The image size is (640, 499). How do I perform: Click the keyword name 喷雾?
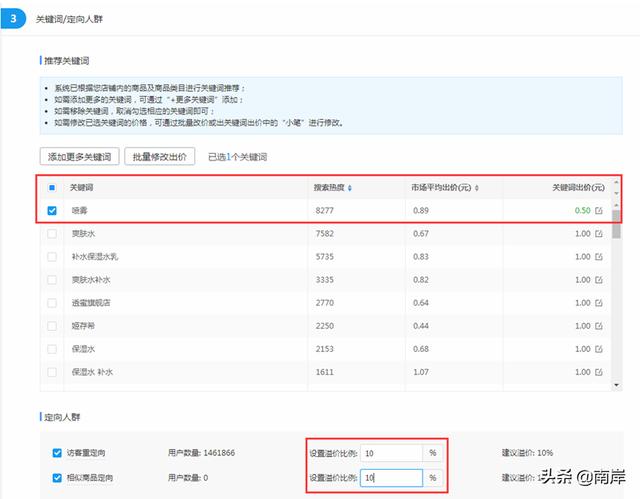click(x=80, y=211)
